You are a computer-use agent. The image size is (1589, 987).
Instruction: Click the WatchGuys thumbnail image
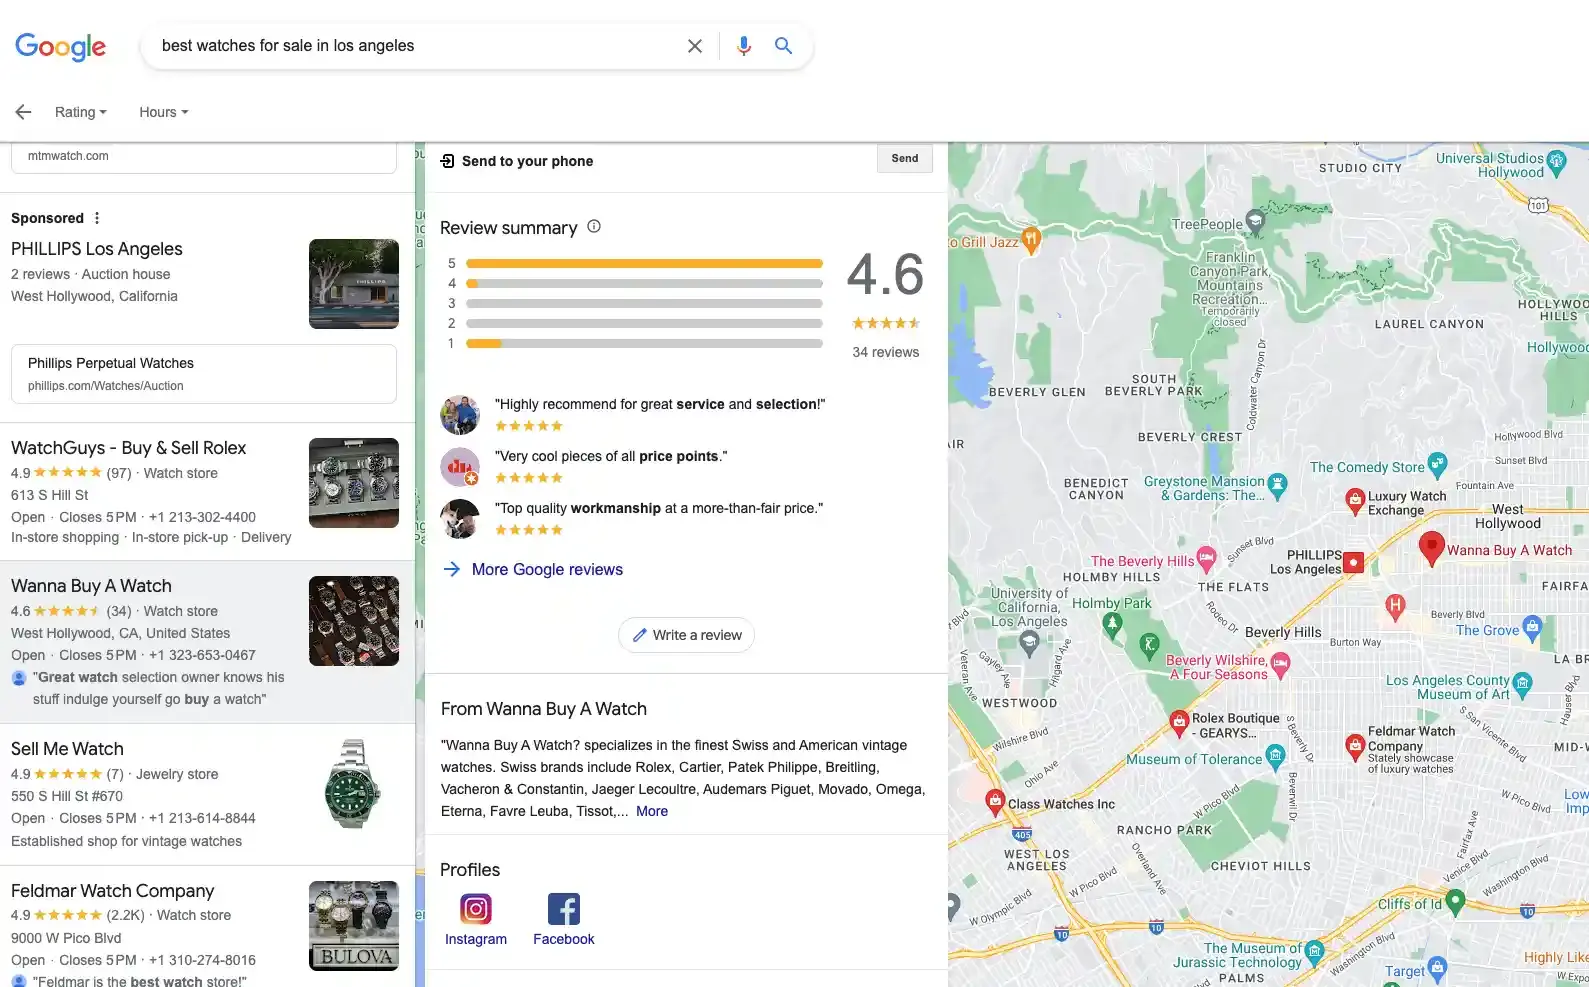pos(354,483)
